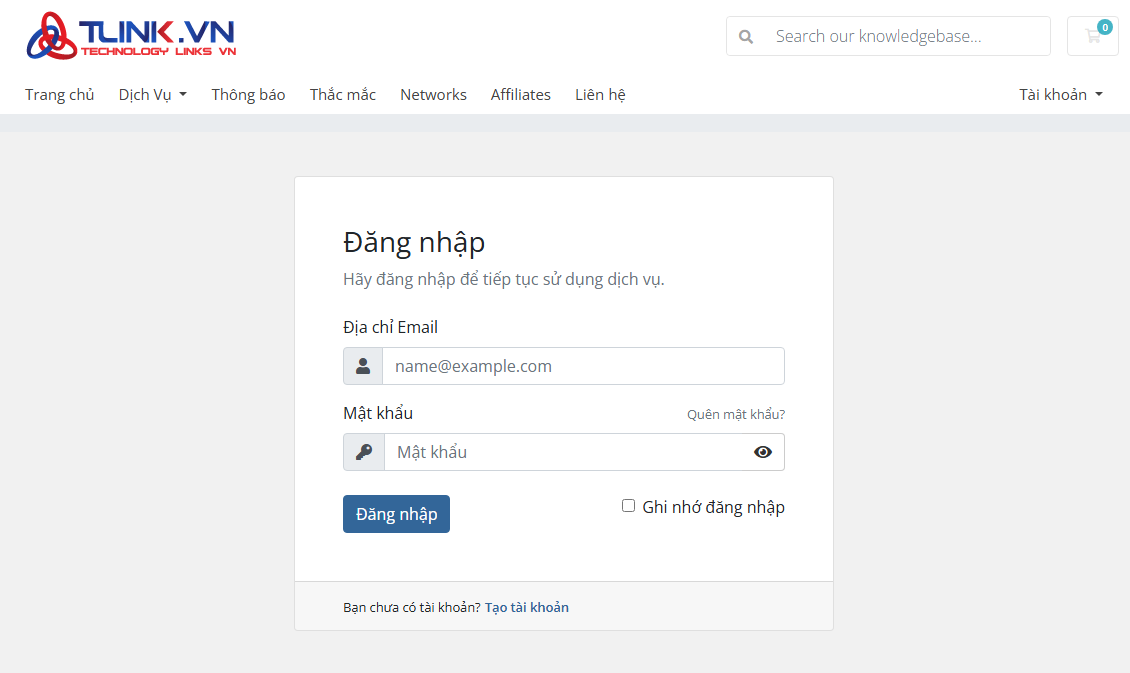Click the search magnifier icon
Screen dimensions: 1130x673
746,37
